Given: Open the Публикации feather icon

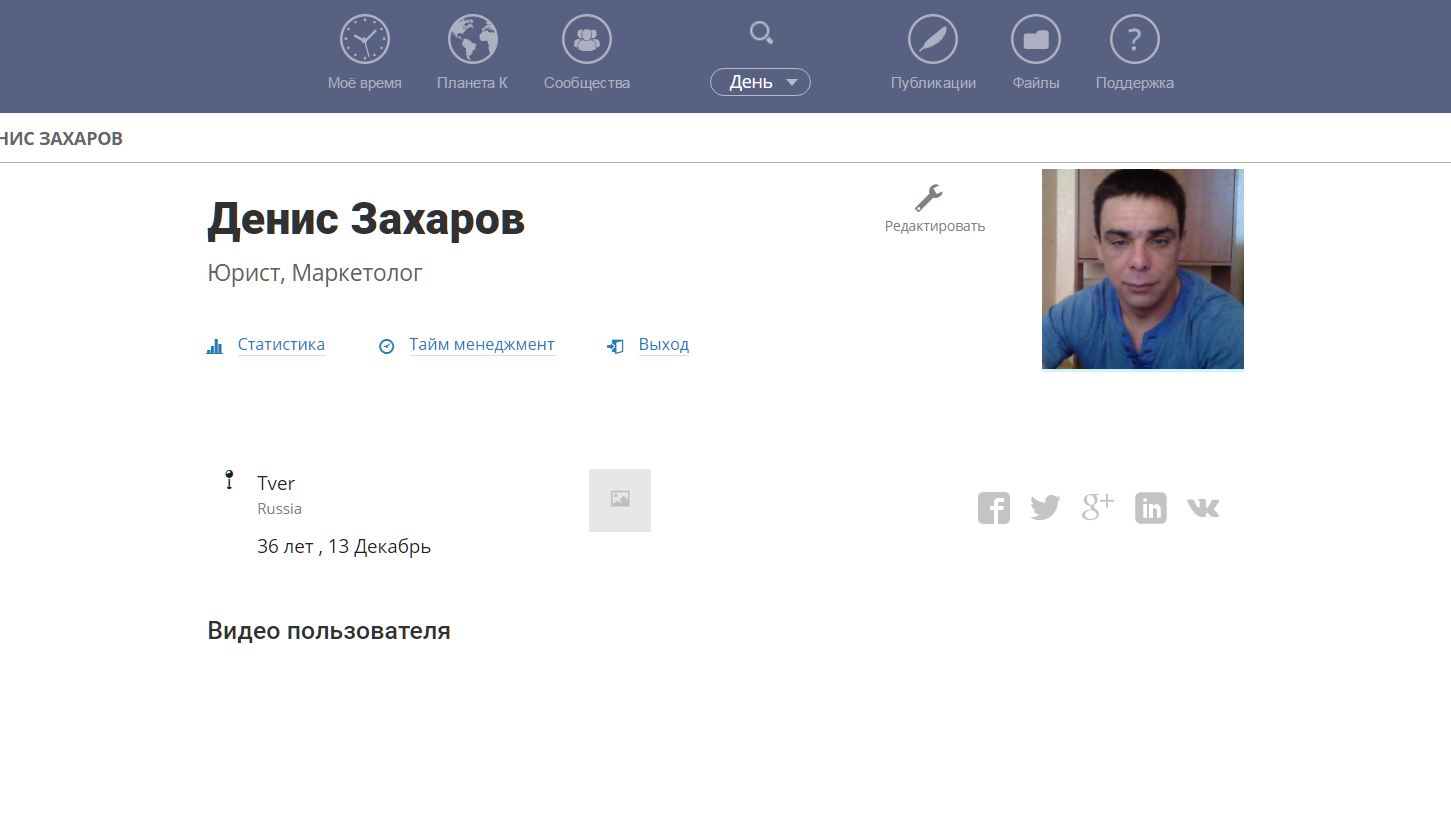Looking at the screenshot, I should [x=933, y=40].
